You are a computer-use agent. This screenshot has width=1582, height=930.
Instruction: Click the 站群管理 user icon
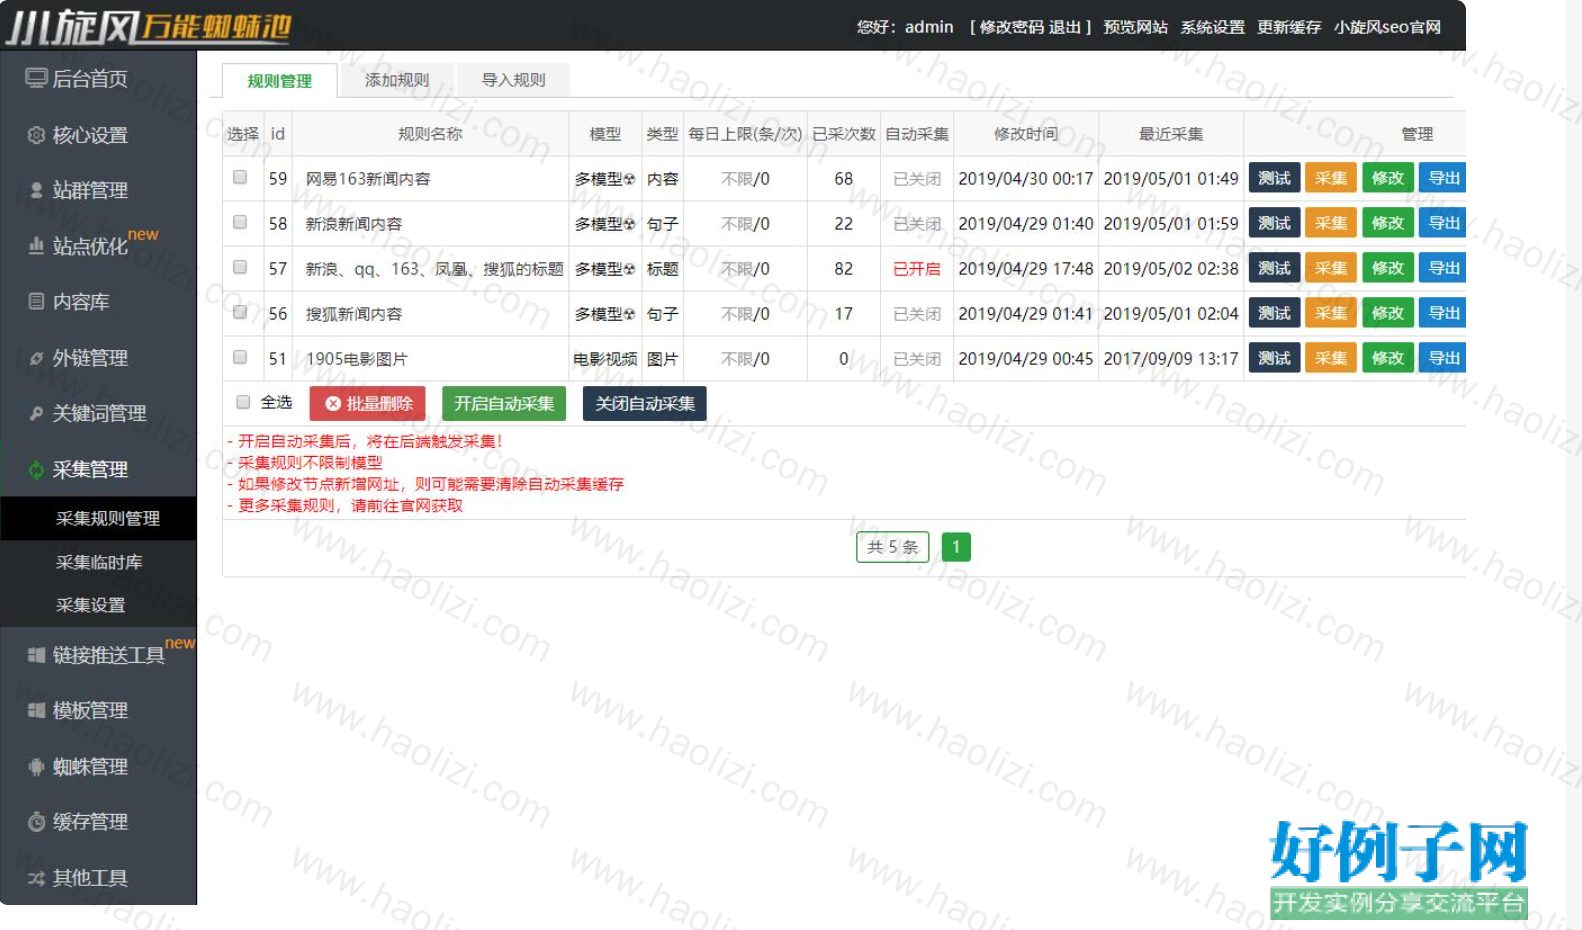(x=36, y=190)
